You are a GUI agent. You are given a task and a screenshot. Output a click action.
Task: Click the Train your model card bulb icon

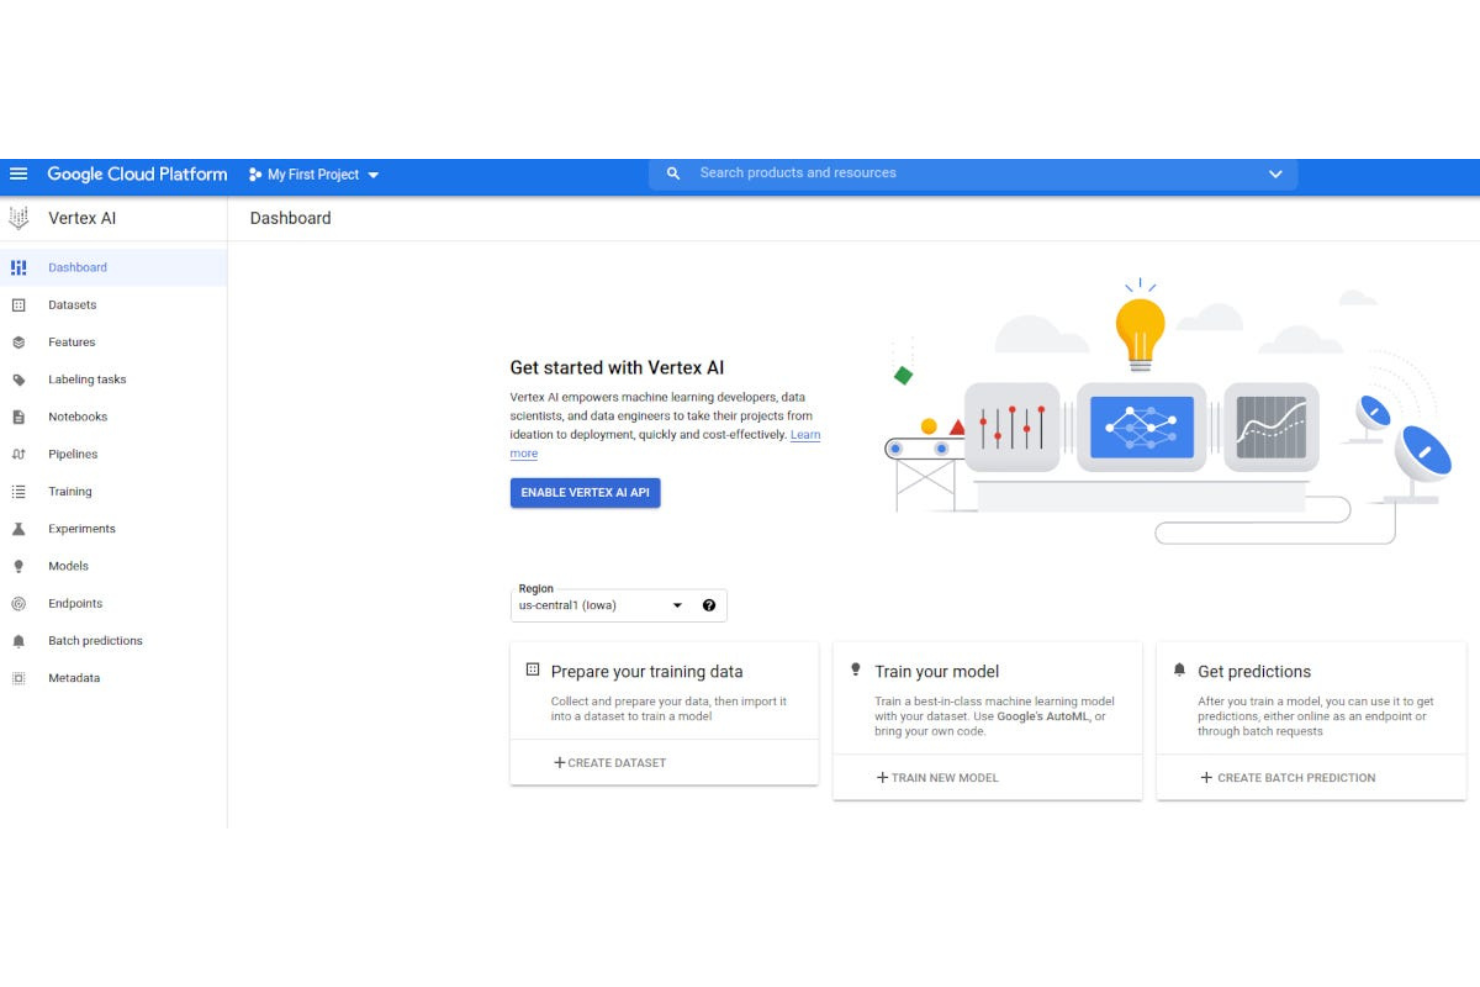[x=856, y=670]
